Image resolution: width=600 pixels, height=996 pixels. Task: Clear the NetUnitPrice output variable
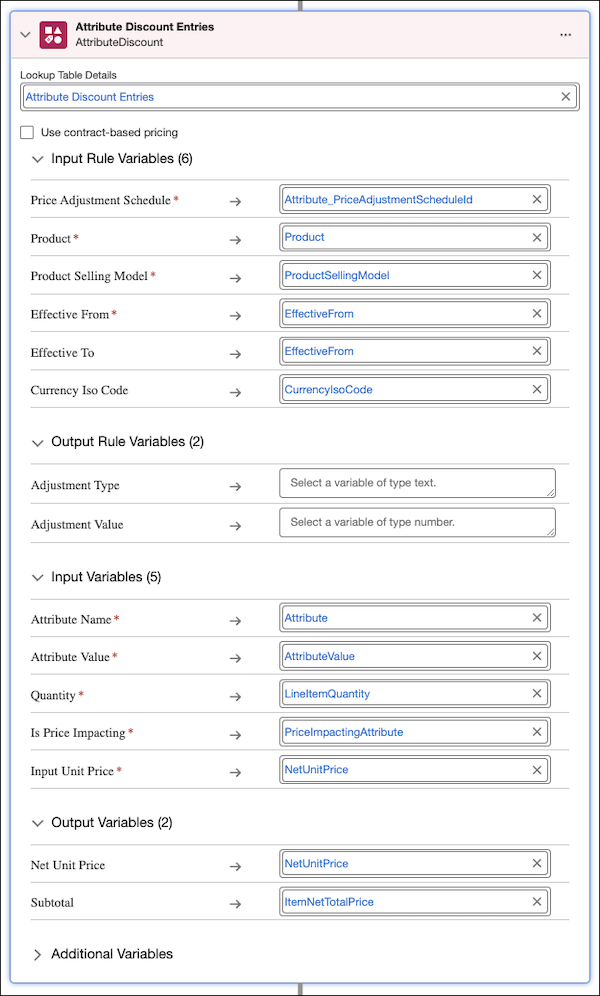pyautogui.click(x=537, y=863)
